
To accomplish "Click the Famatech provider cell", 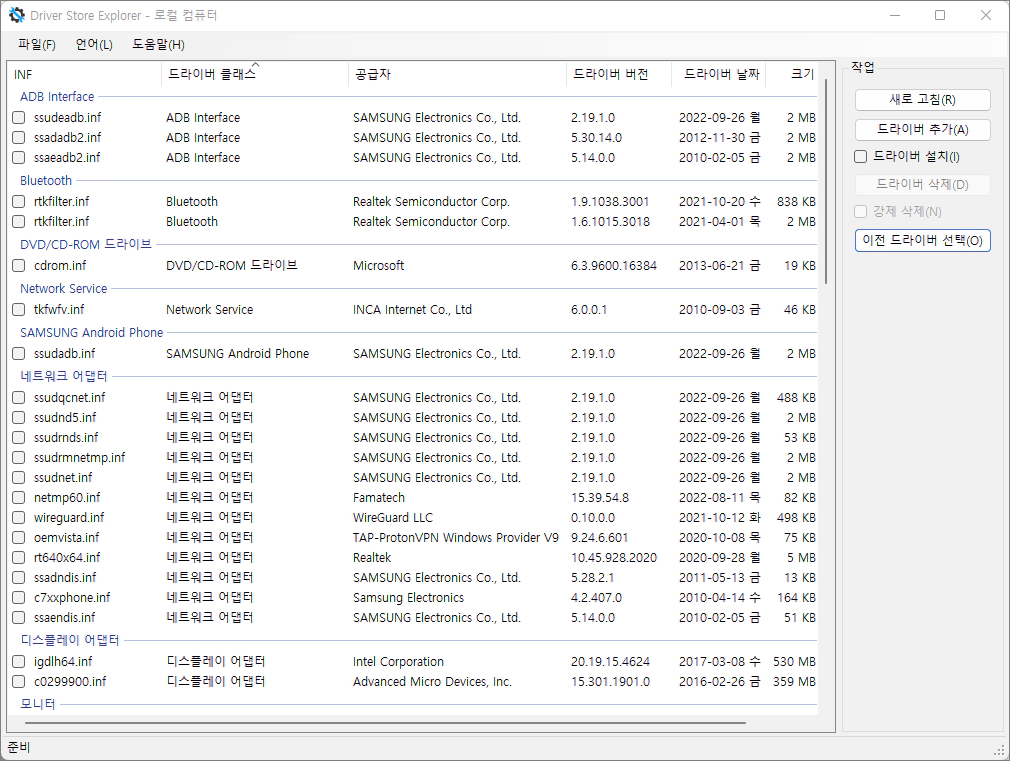I will click(x=379, y=497).
